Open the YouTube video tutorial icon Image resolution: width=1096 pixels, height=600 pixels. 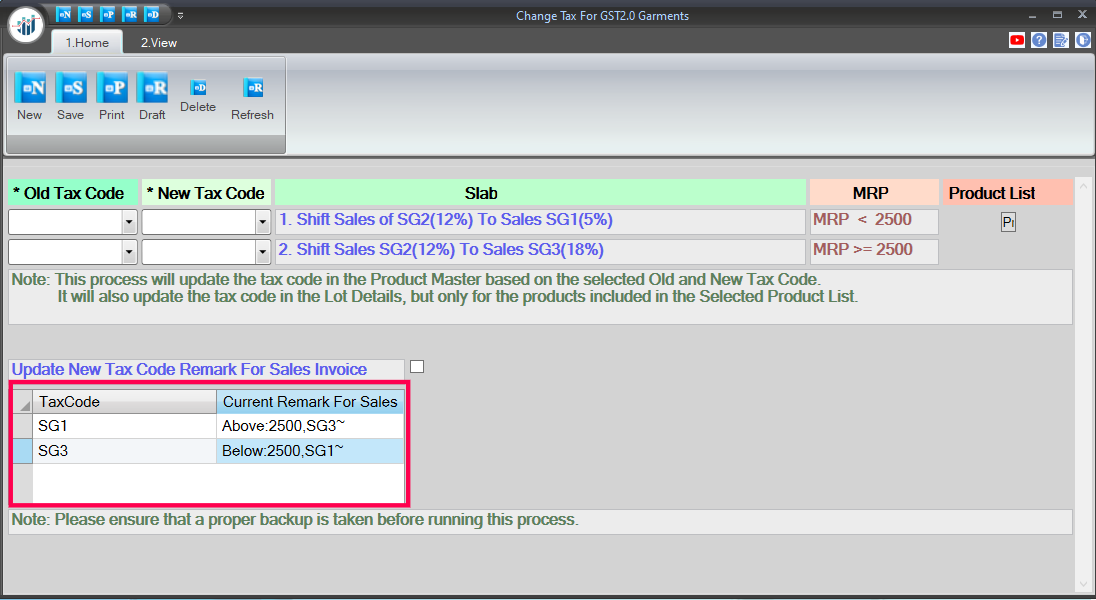tap(1017, 40)
